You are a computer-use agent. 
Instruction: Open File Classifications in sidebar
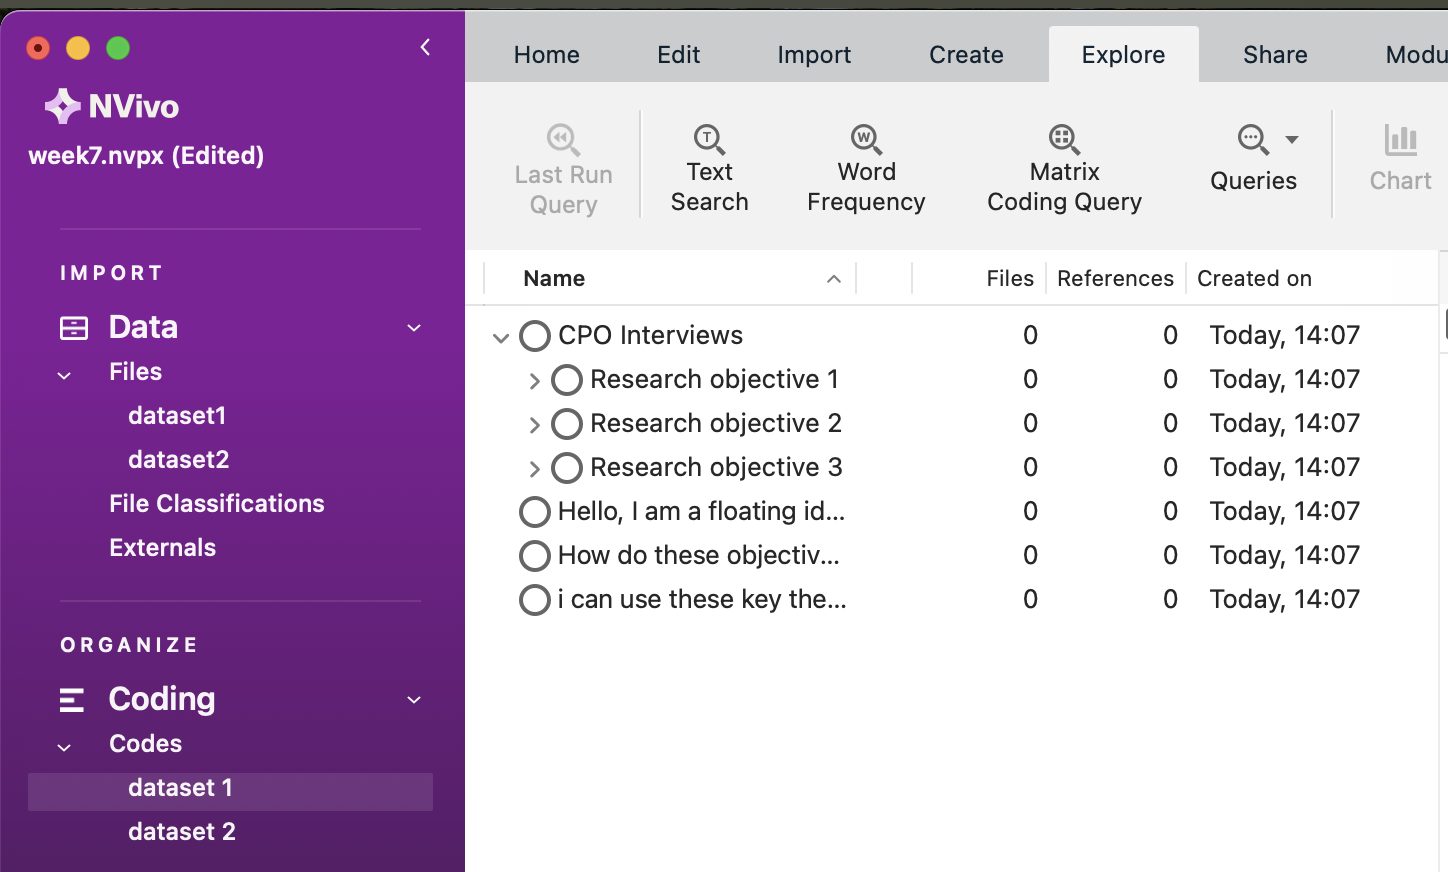(x=216, y=503)
